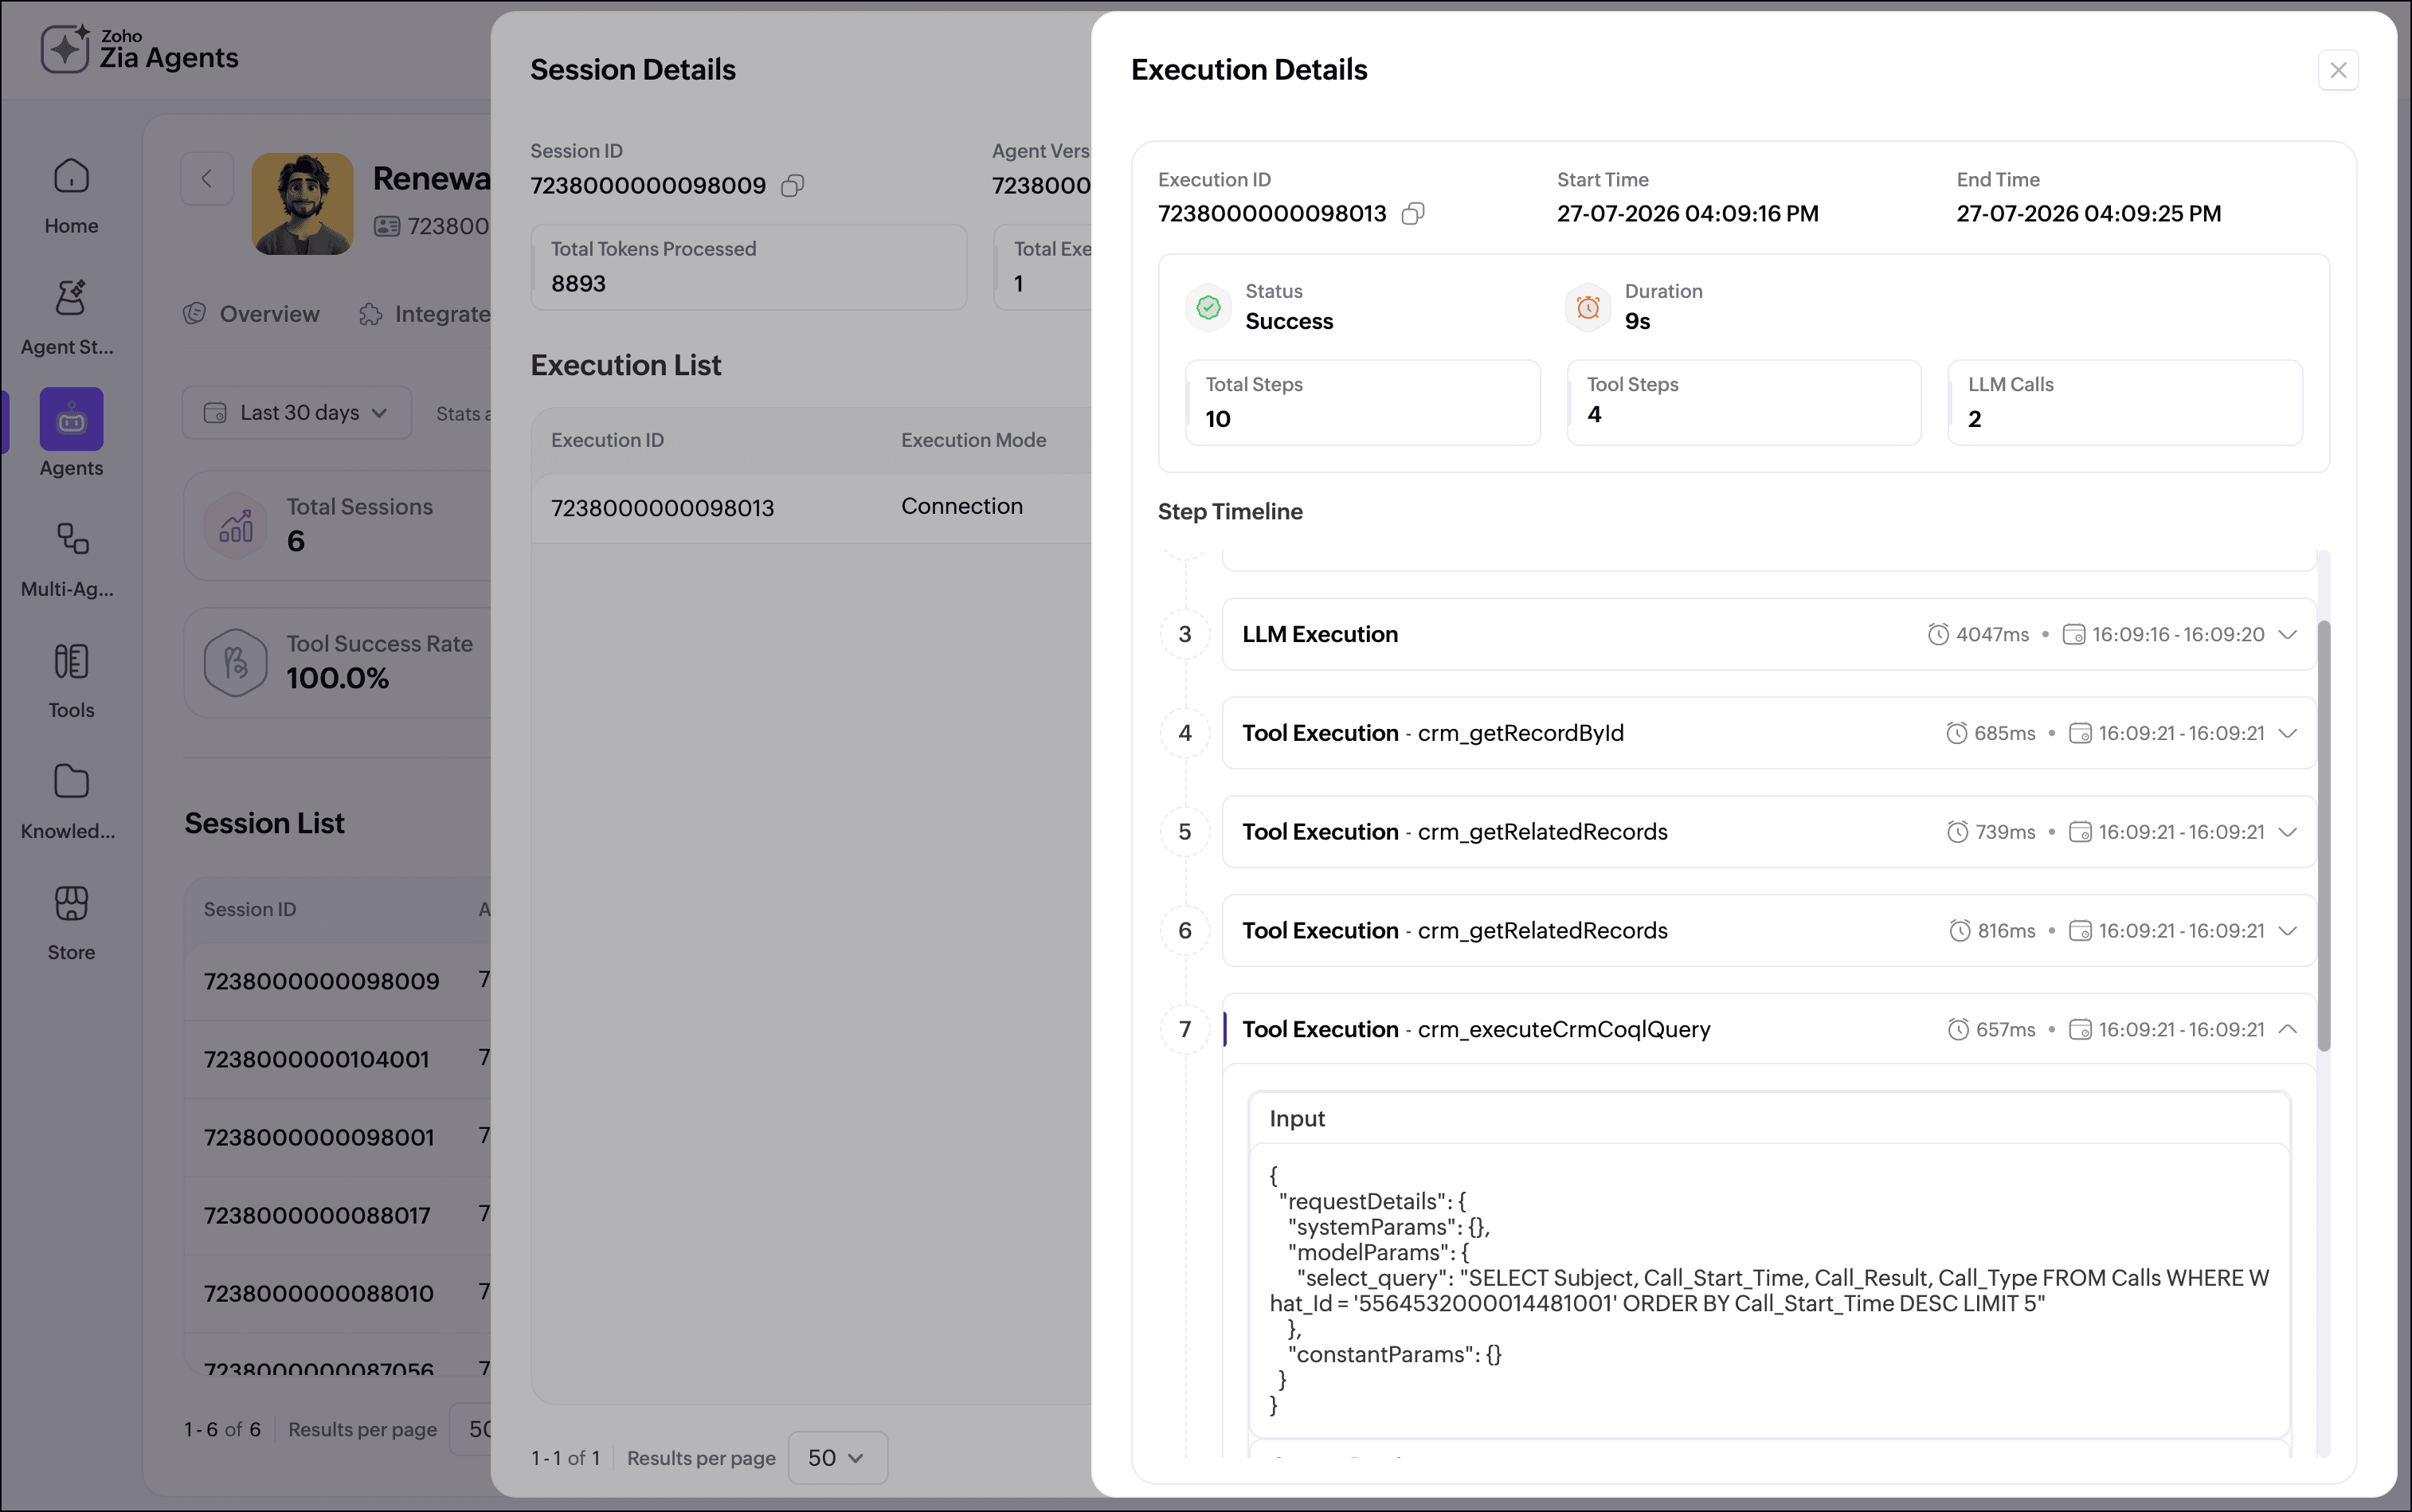Image resolution: width=2412 pixels, height=1512 pixels.
Task: Click the Tool Success Rate icon
Action: coord(236,662)
